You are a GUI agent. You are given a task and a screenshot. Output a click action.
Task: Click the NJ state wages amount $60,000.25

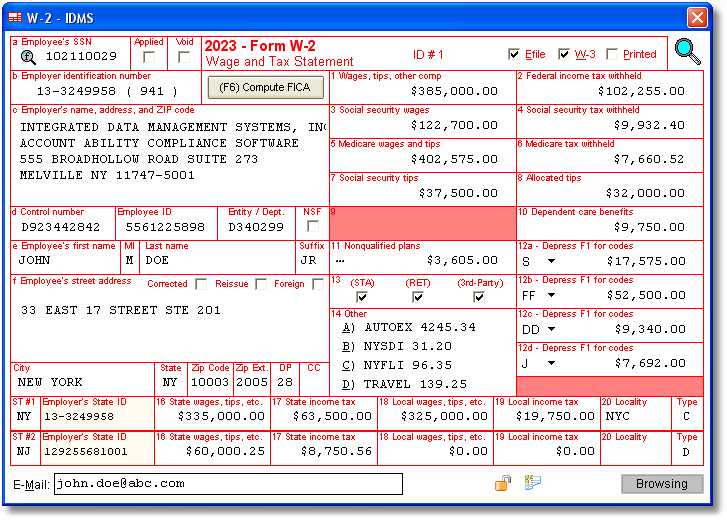(225, 451)
